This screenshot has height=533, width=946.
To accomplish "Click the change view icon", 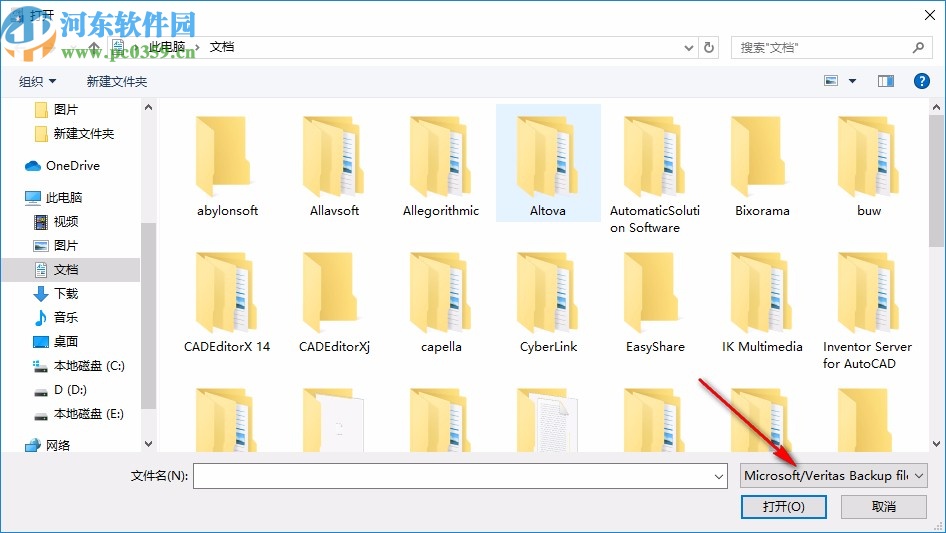I will [x=831, y=81].
